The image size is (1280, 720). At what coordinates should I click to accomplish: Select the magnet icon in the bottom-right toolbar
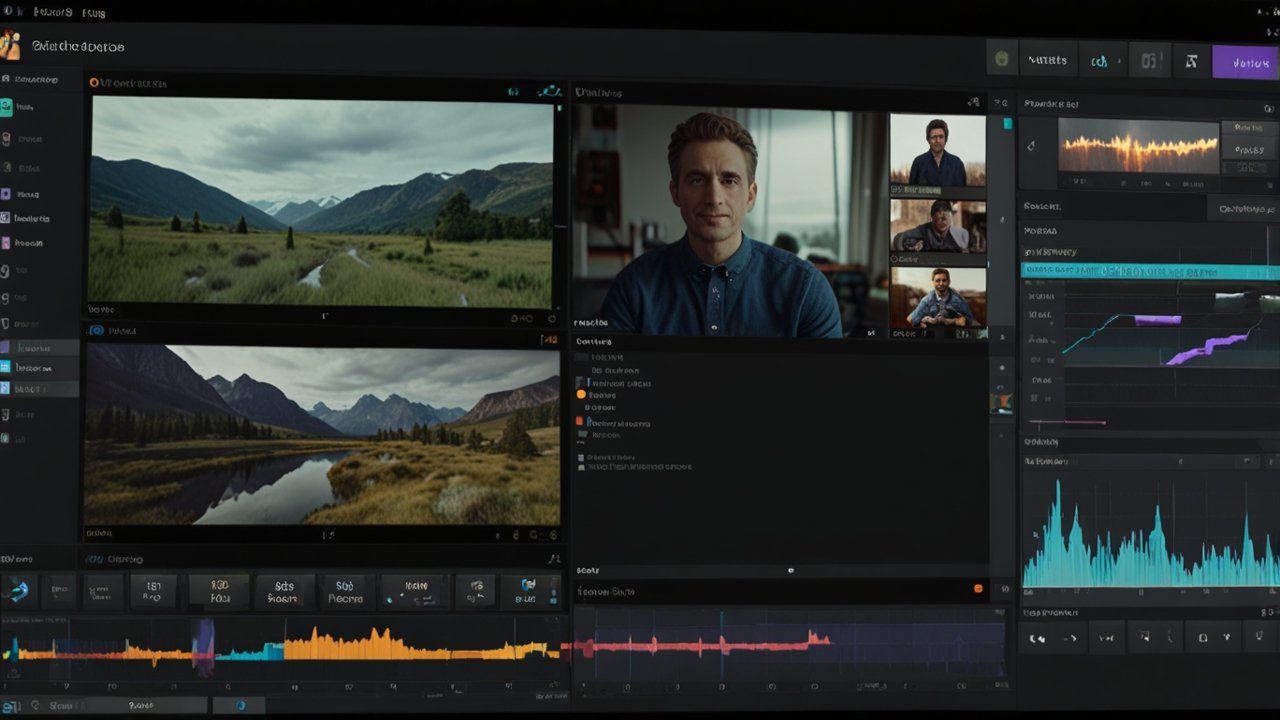point(1258,637)
